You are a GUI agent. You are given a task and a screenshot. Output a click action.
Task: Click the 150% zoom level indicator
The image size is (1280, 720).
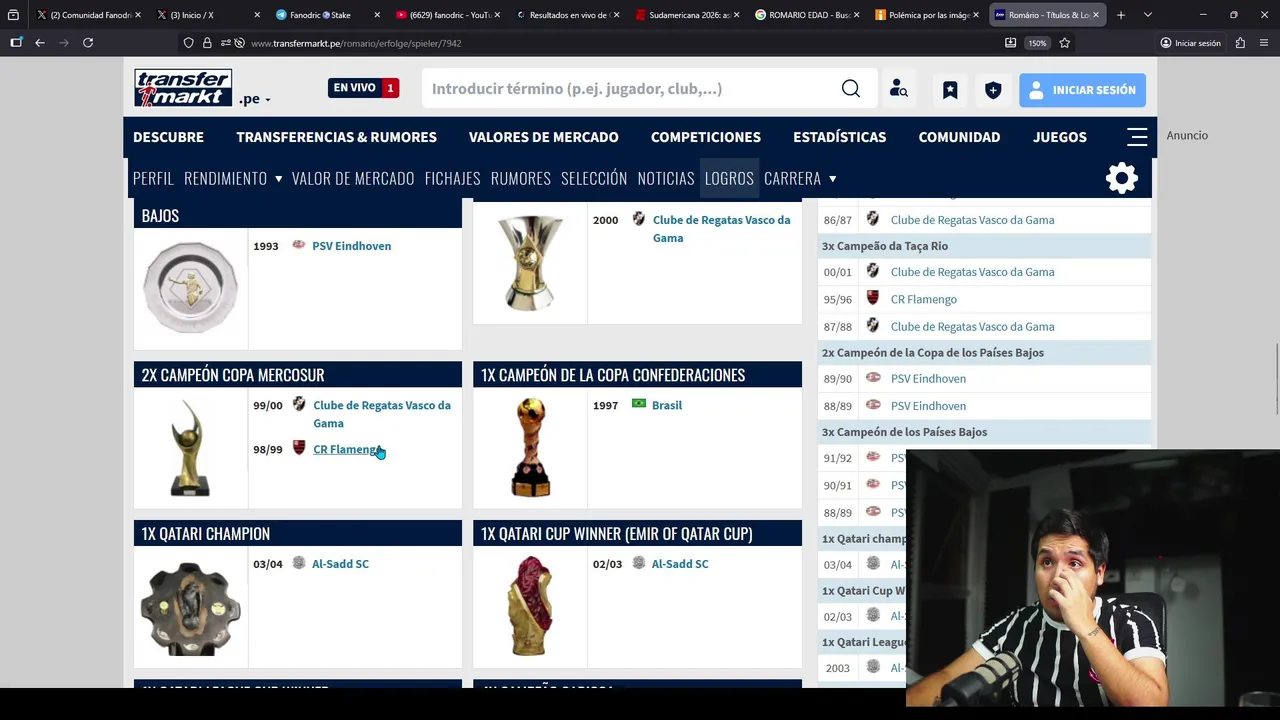point(1037,43)
